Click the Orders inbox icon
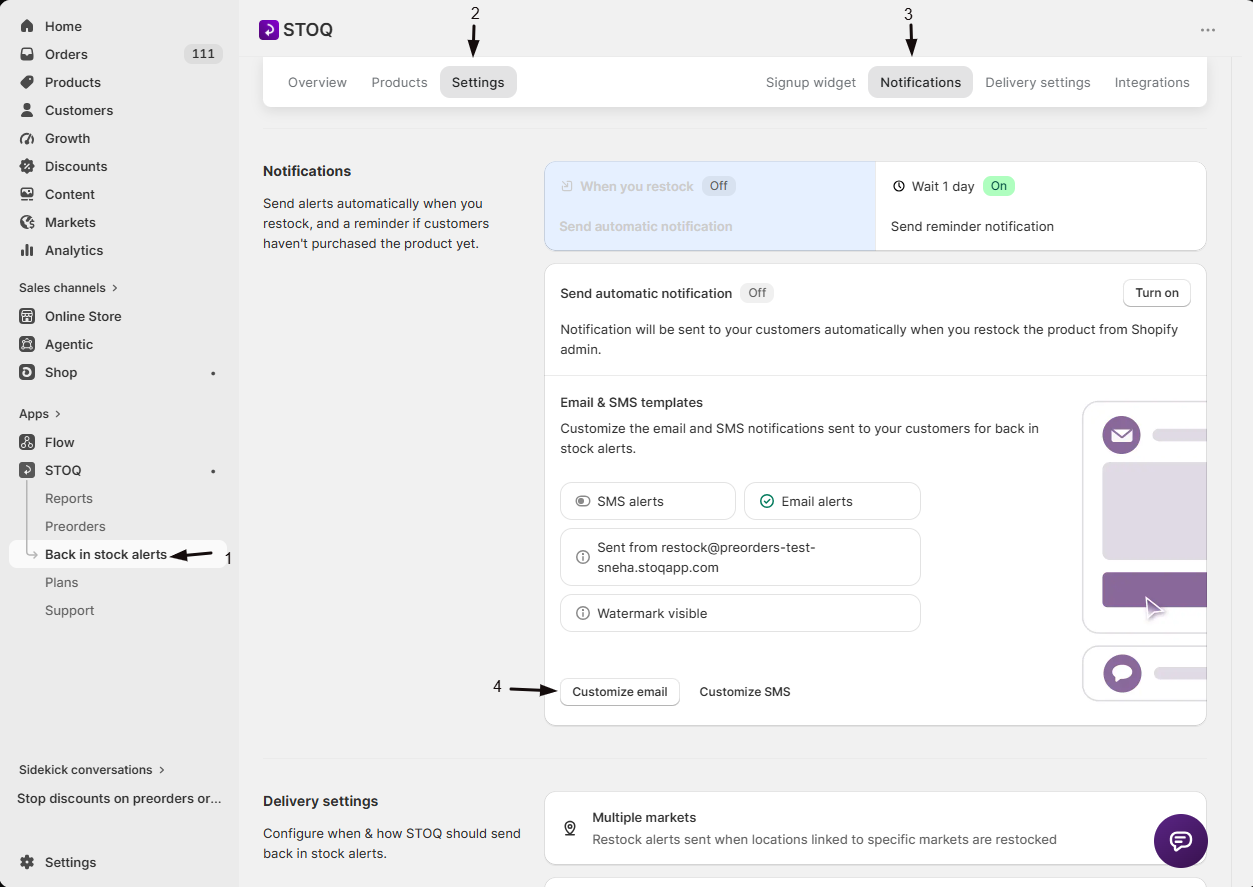The image size is (1253, 887). (27, 54)
